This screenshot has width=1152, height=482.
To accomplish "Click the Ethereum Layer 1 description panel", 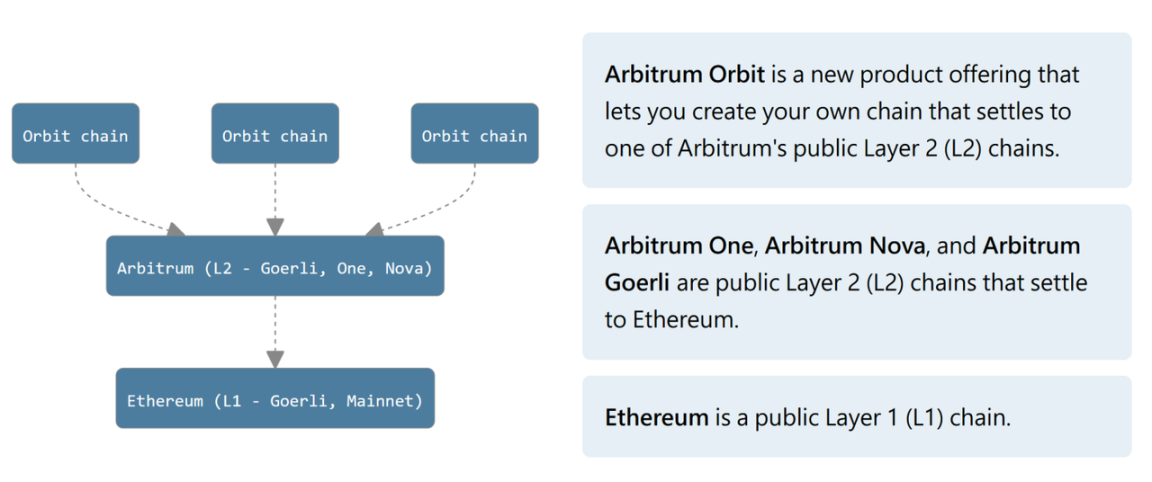I will coord(857,417).
